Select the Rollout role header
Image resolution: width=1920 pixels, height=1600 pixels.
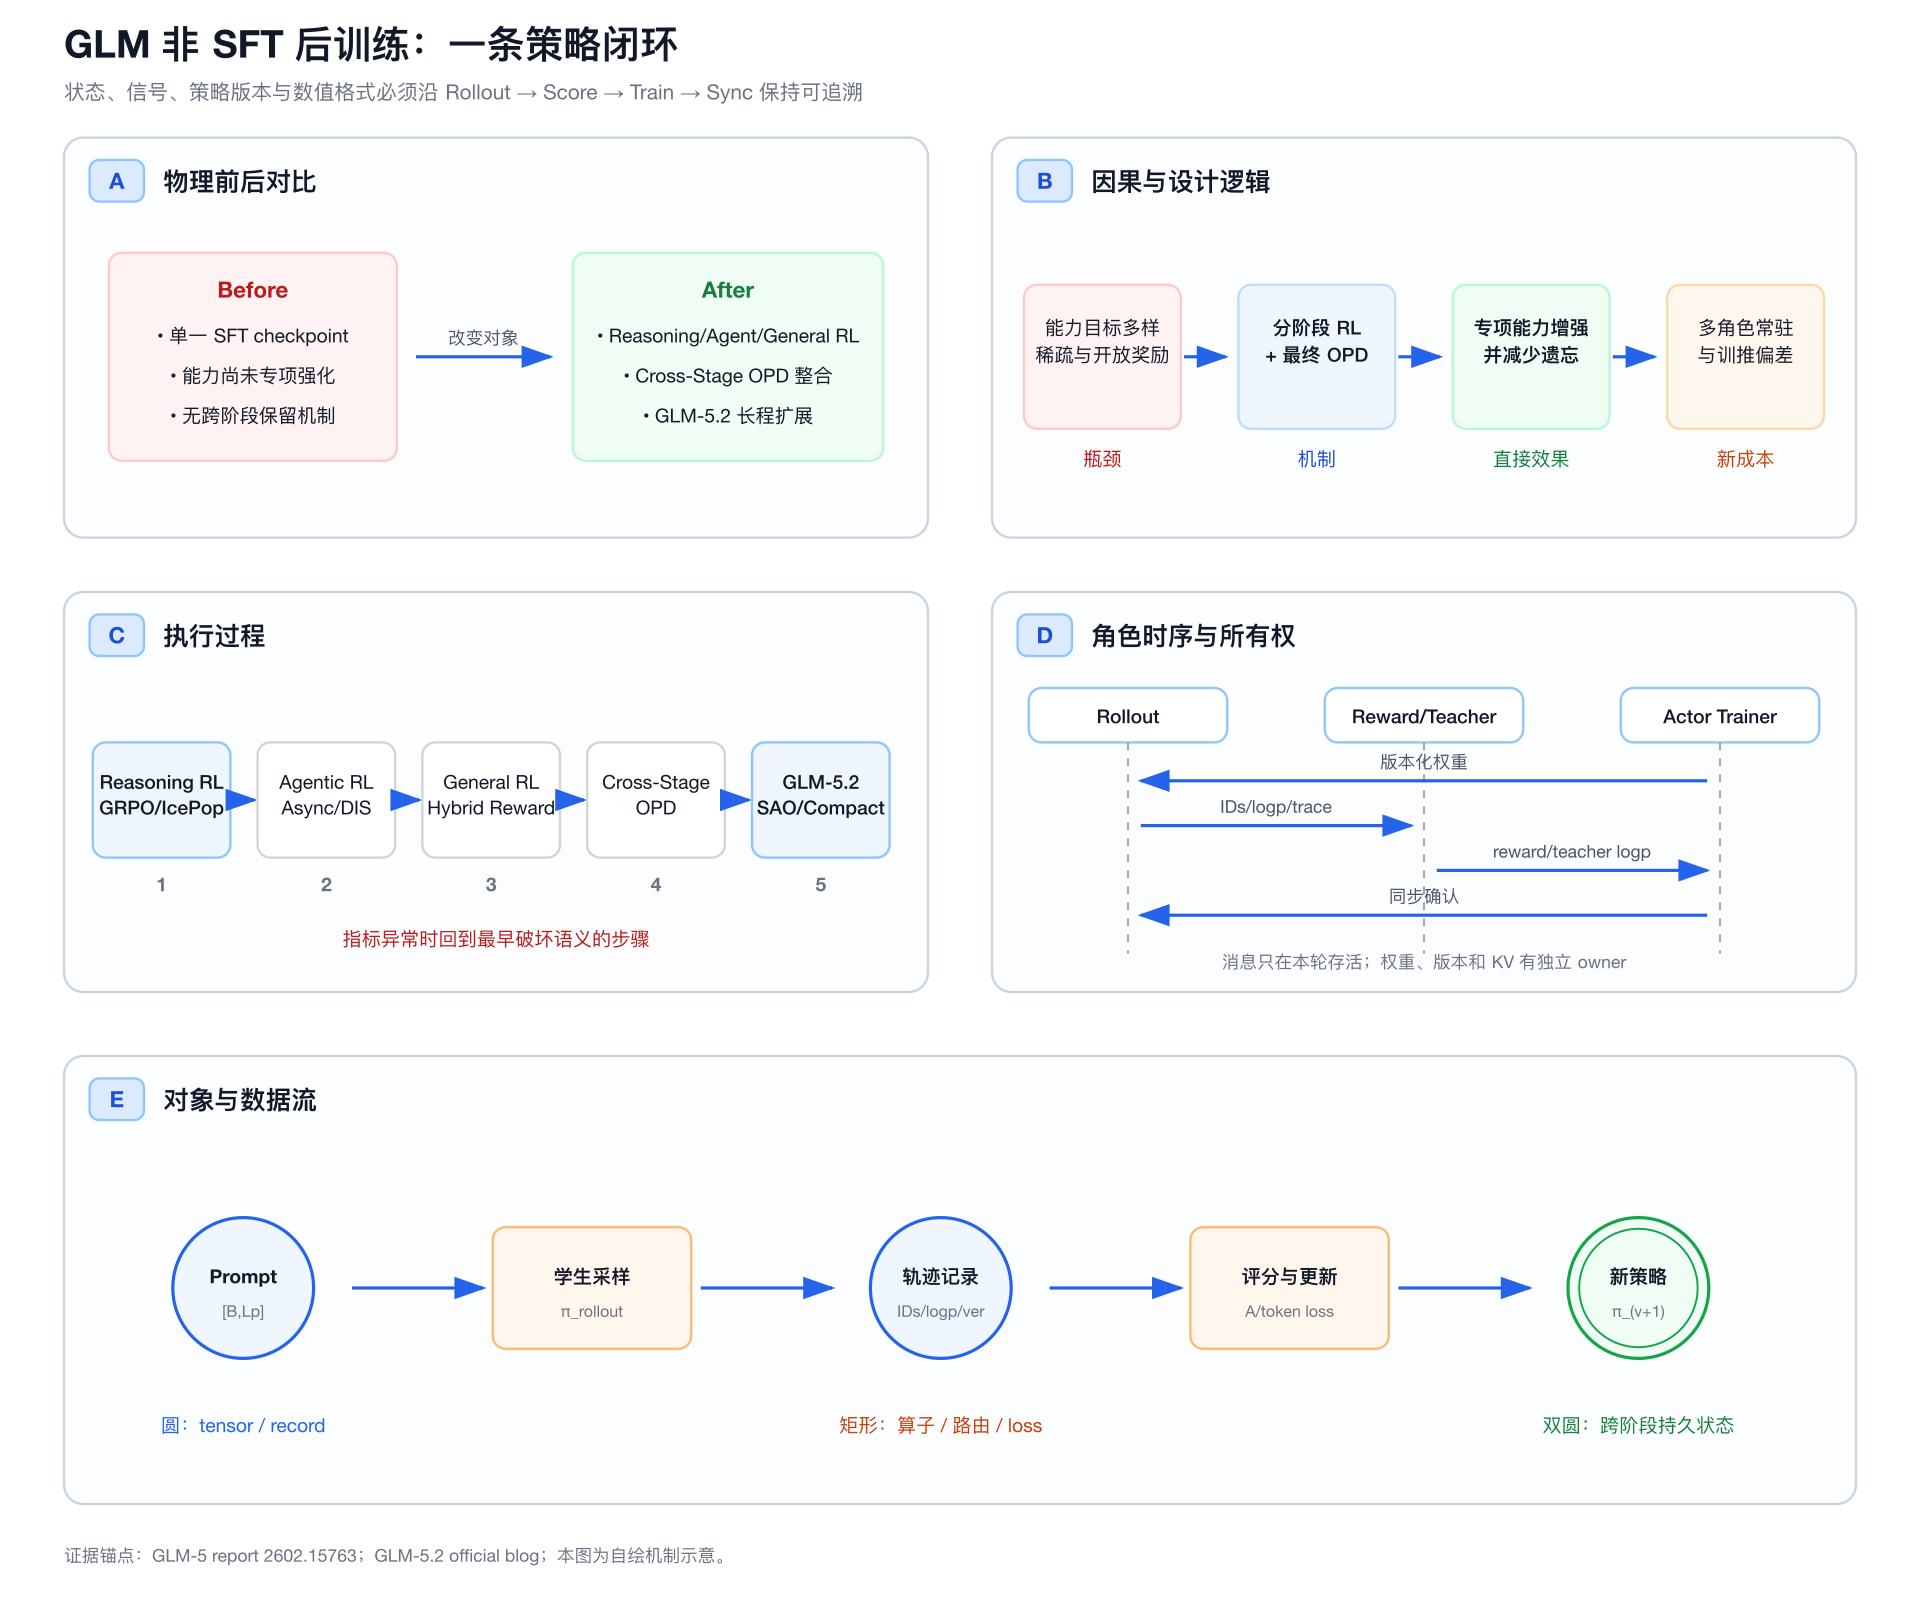click(1128, 715)
